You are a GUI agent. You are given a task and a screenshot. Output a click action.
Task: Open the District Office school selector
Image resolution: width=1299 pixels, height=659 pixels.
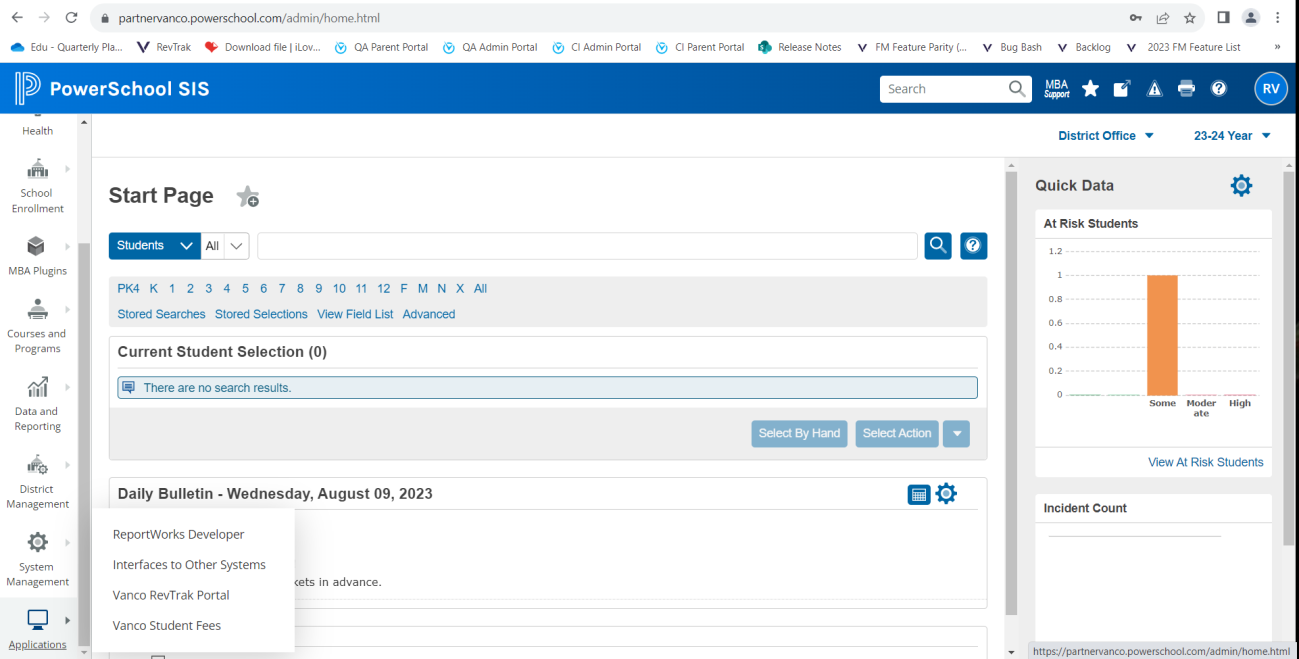1105,136
